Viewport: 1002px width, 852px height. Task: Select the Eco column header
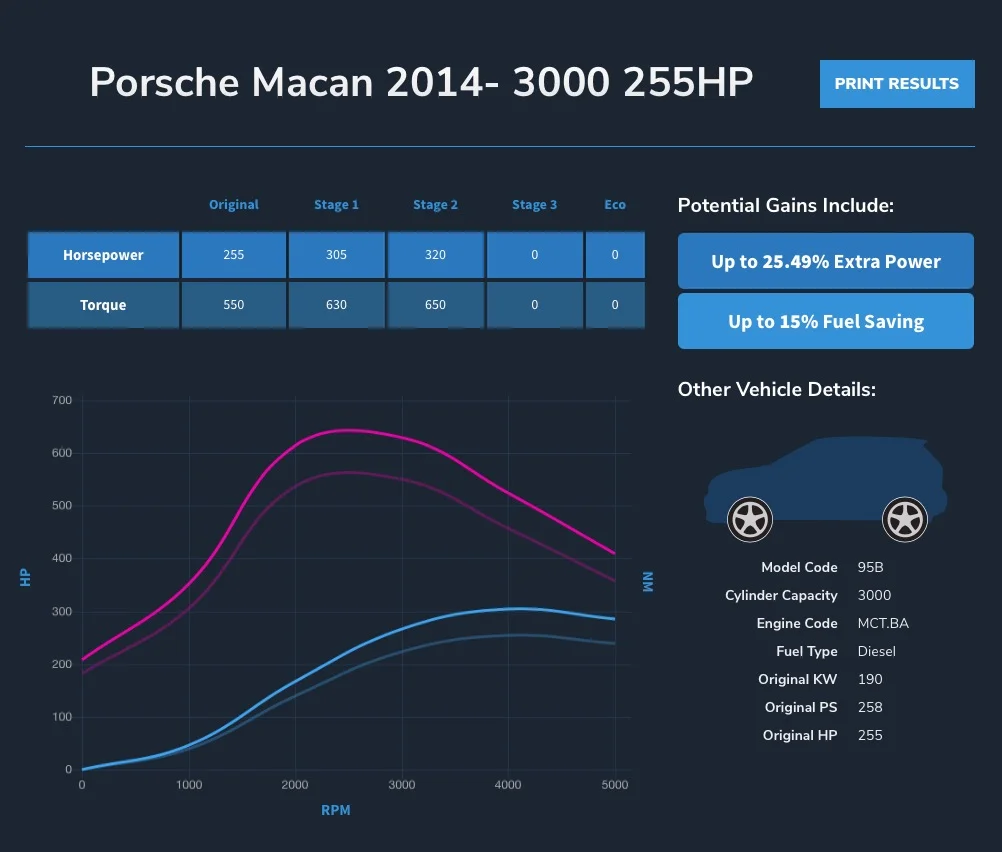(x=615, y=205)
